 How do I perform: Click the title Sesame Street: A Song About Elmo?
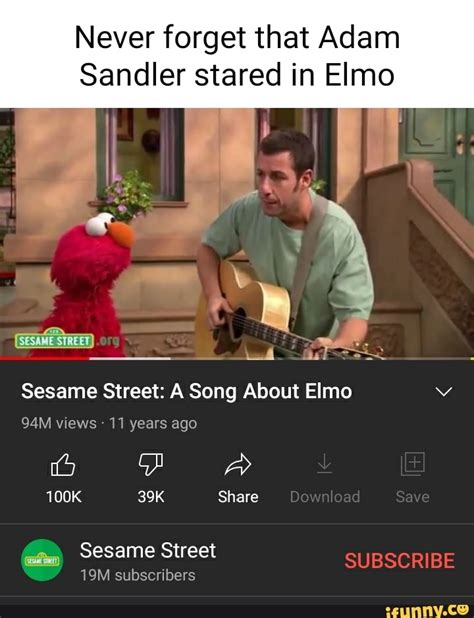tap(187, 391)
